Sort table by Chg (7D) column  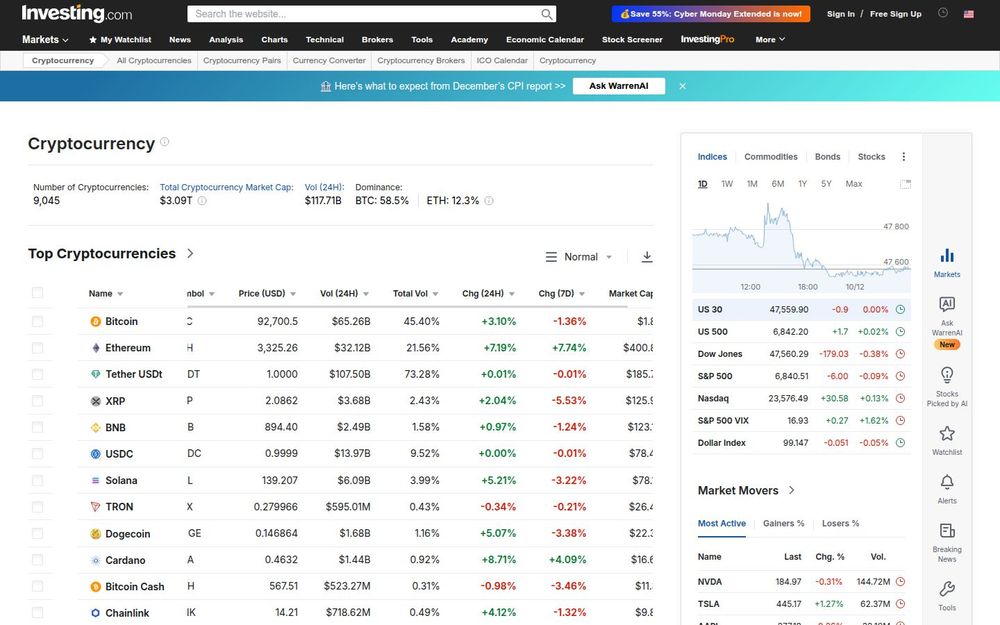[x=561, y=293]
